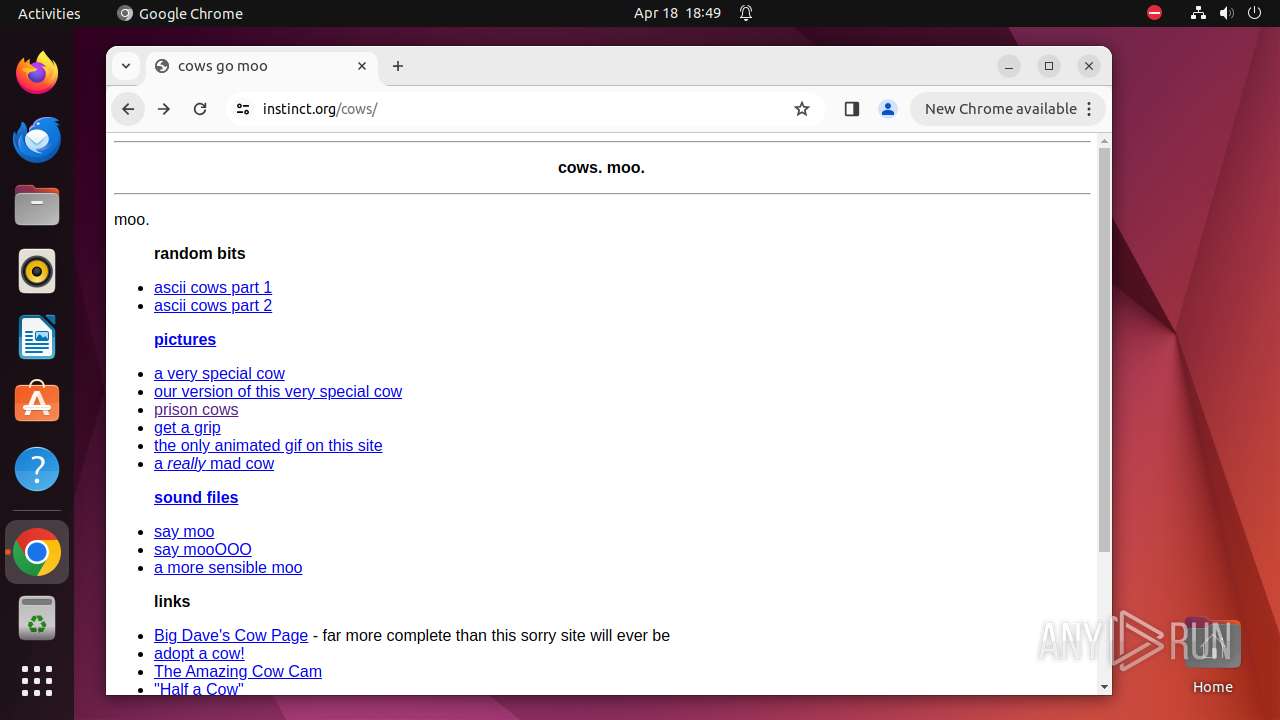
Task: Open Files manager from the dock
Action: pyautogui.click(x=37, y=205)
